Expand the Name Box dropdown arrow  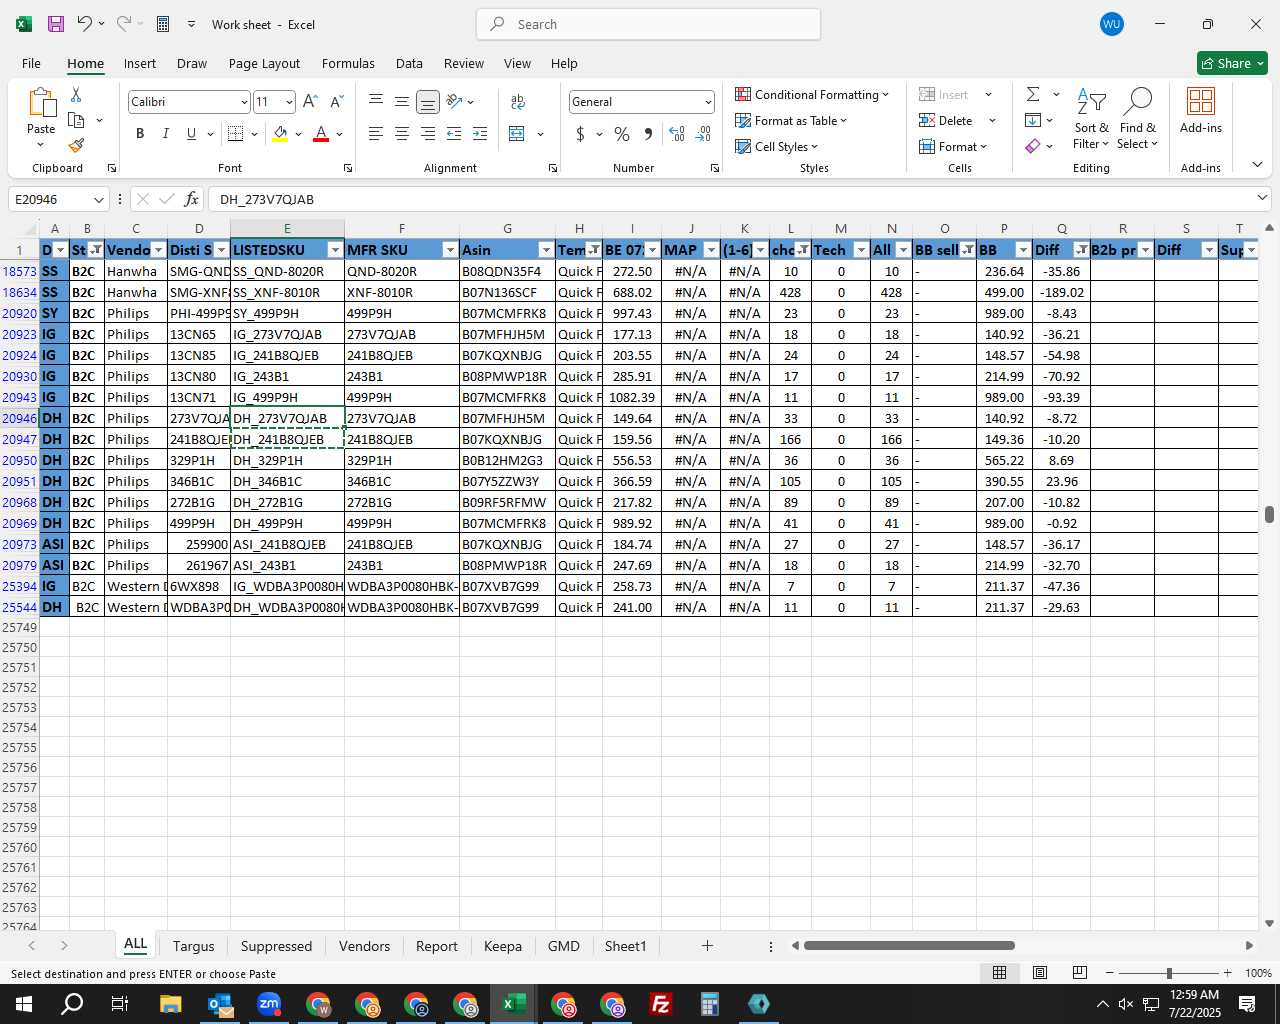98,199
